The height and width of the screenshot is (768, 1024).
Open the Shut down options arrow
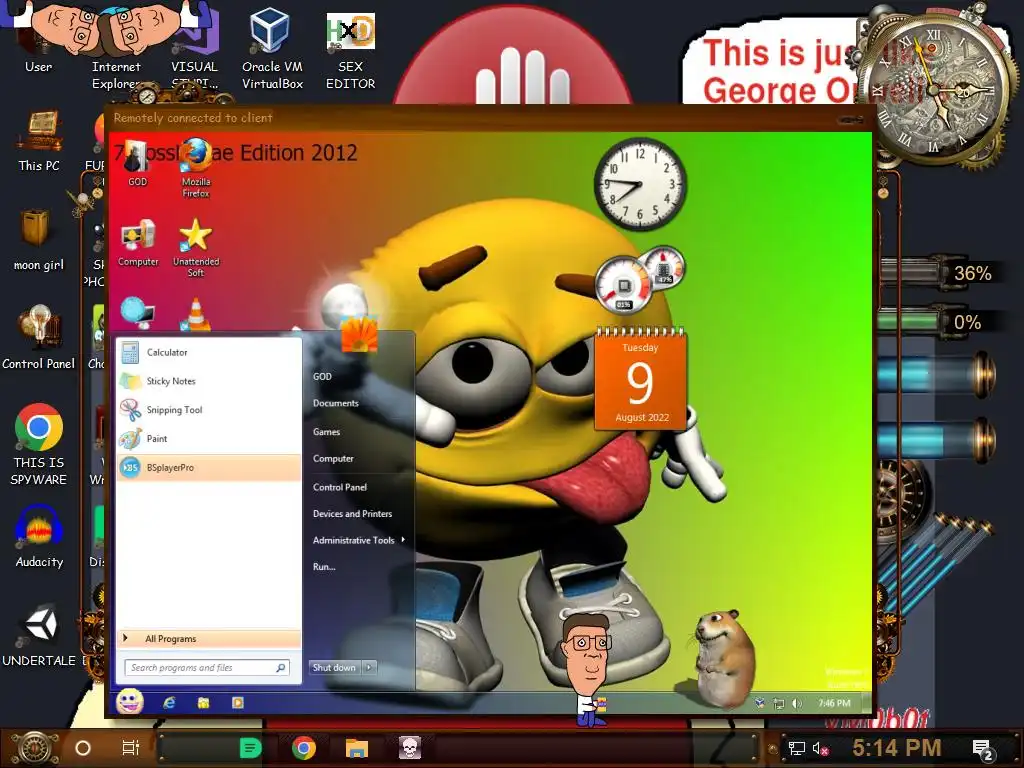coord(369,667)
